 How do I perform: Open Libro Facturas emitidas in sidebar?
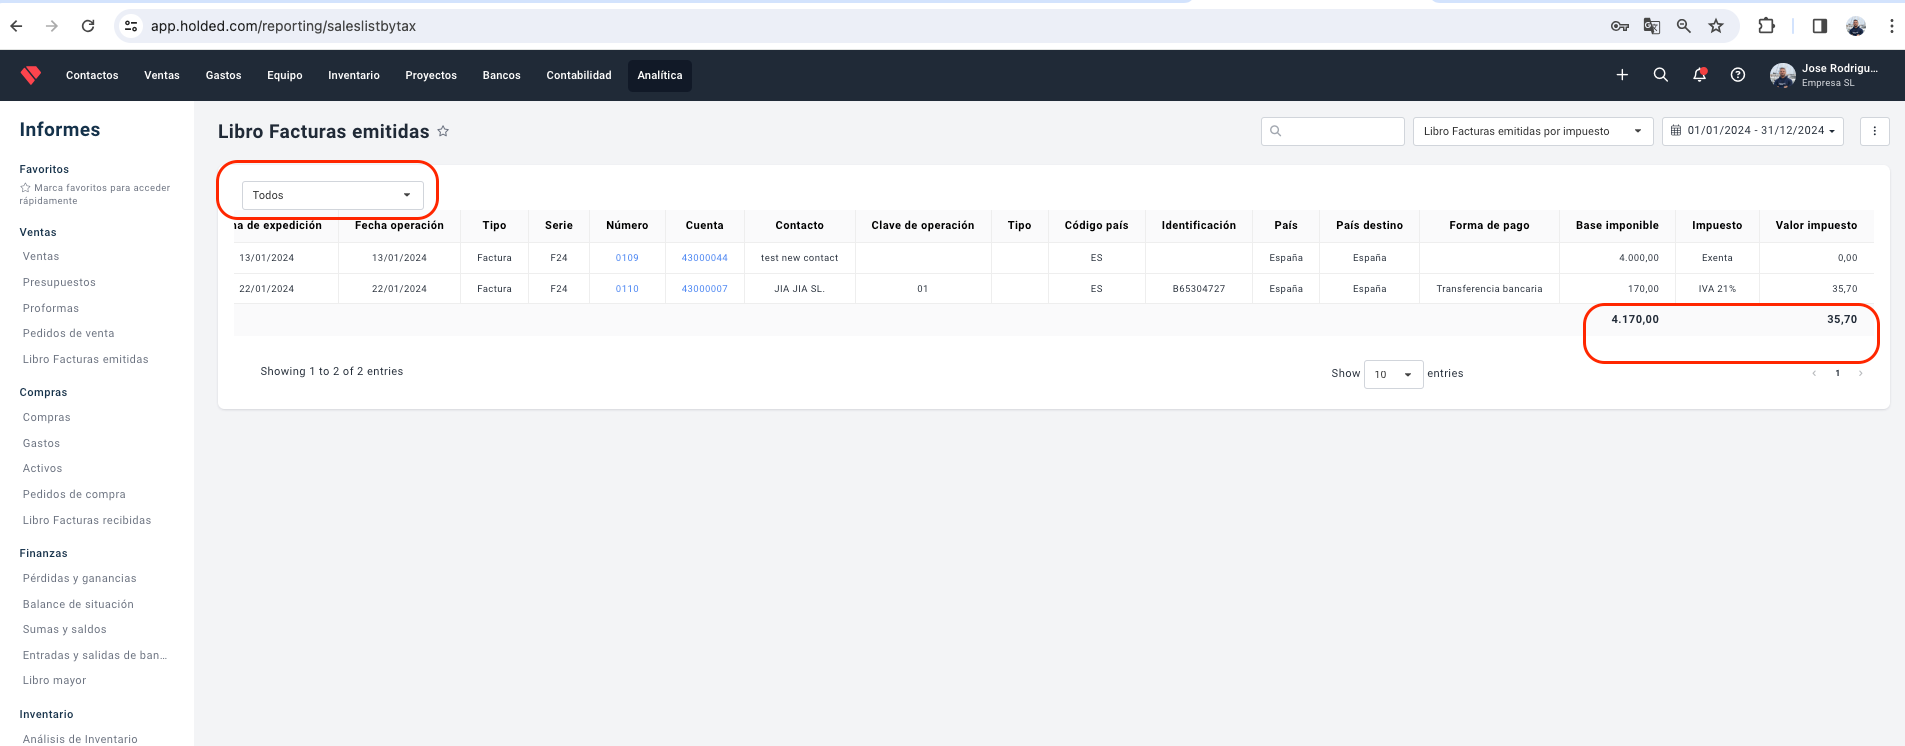point(86,359)
